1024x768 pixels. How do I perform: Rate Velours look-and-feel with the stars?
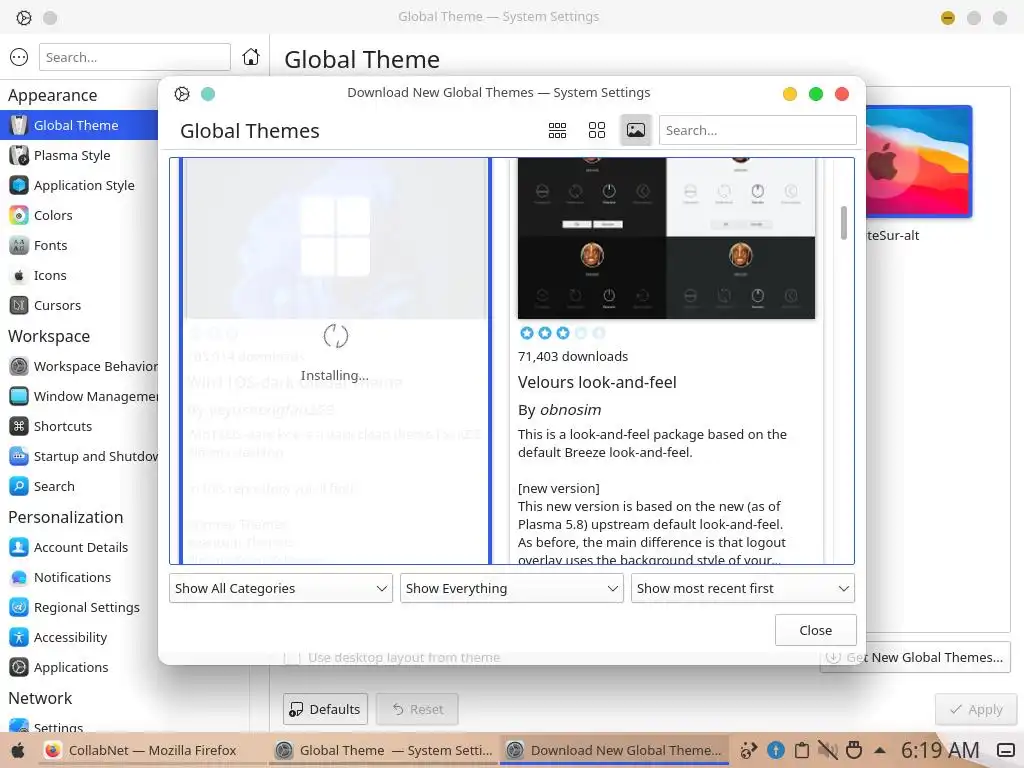(x=562, y=333)
